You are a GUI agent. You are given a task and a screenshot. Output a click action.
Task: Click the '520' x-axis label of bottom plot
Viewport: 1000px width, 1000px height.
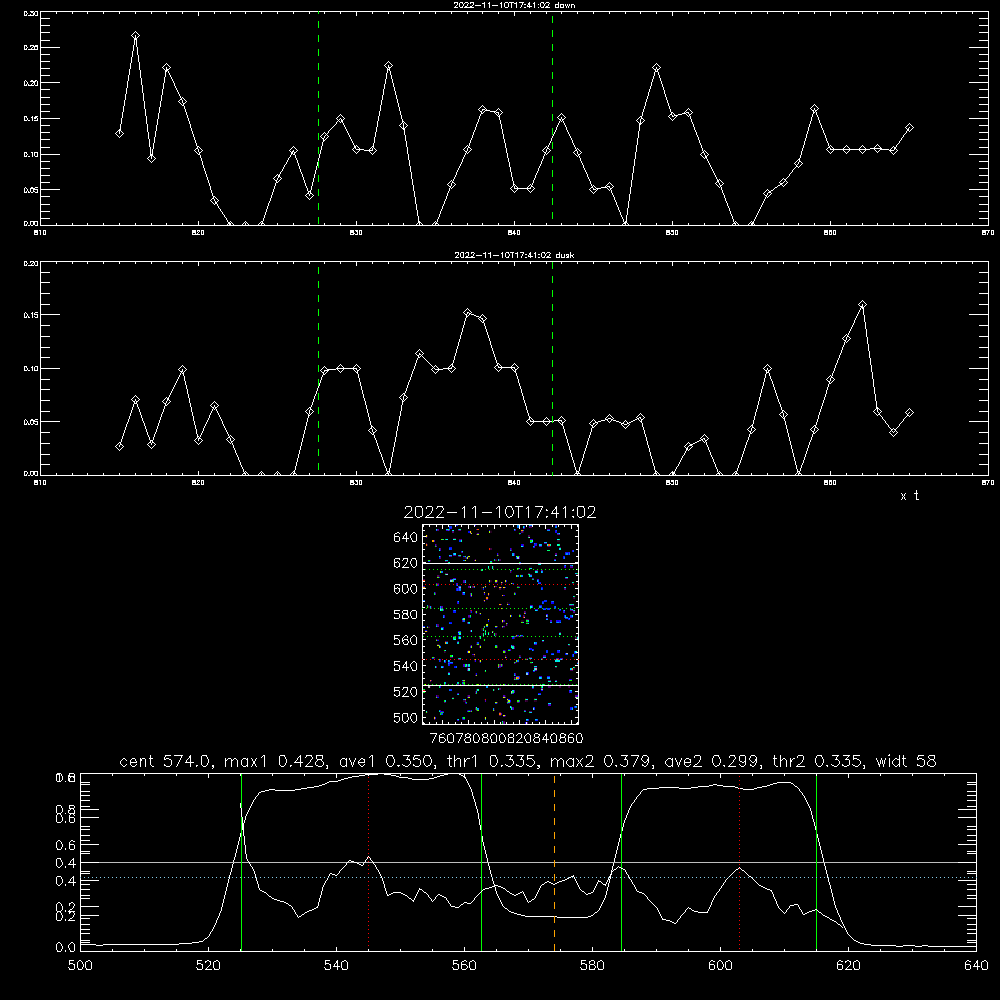[x=208, y=966]
